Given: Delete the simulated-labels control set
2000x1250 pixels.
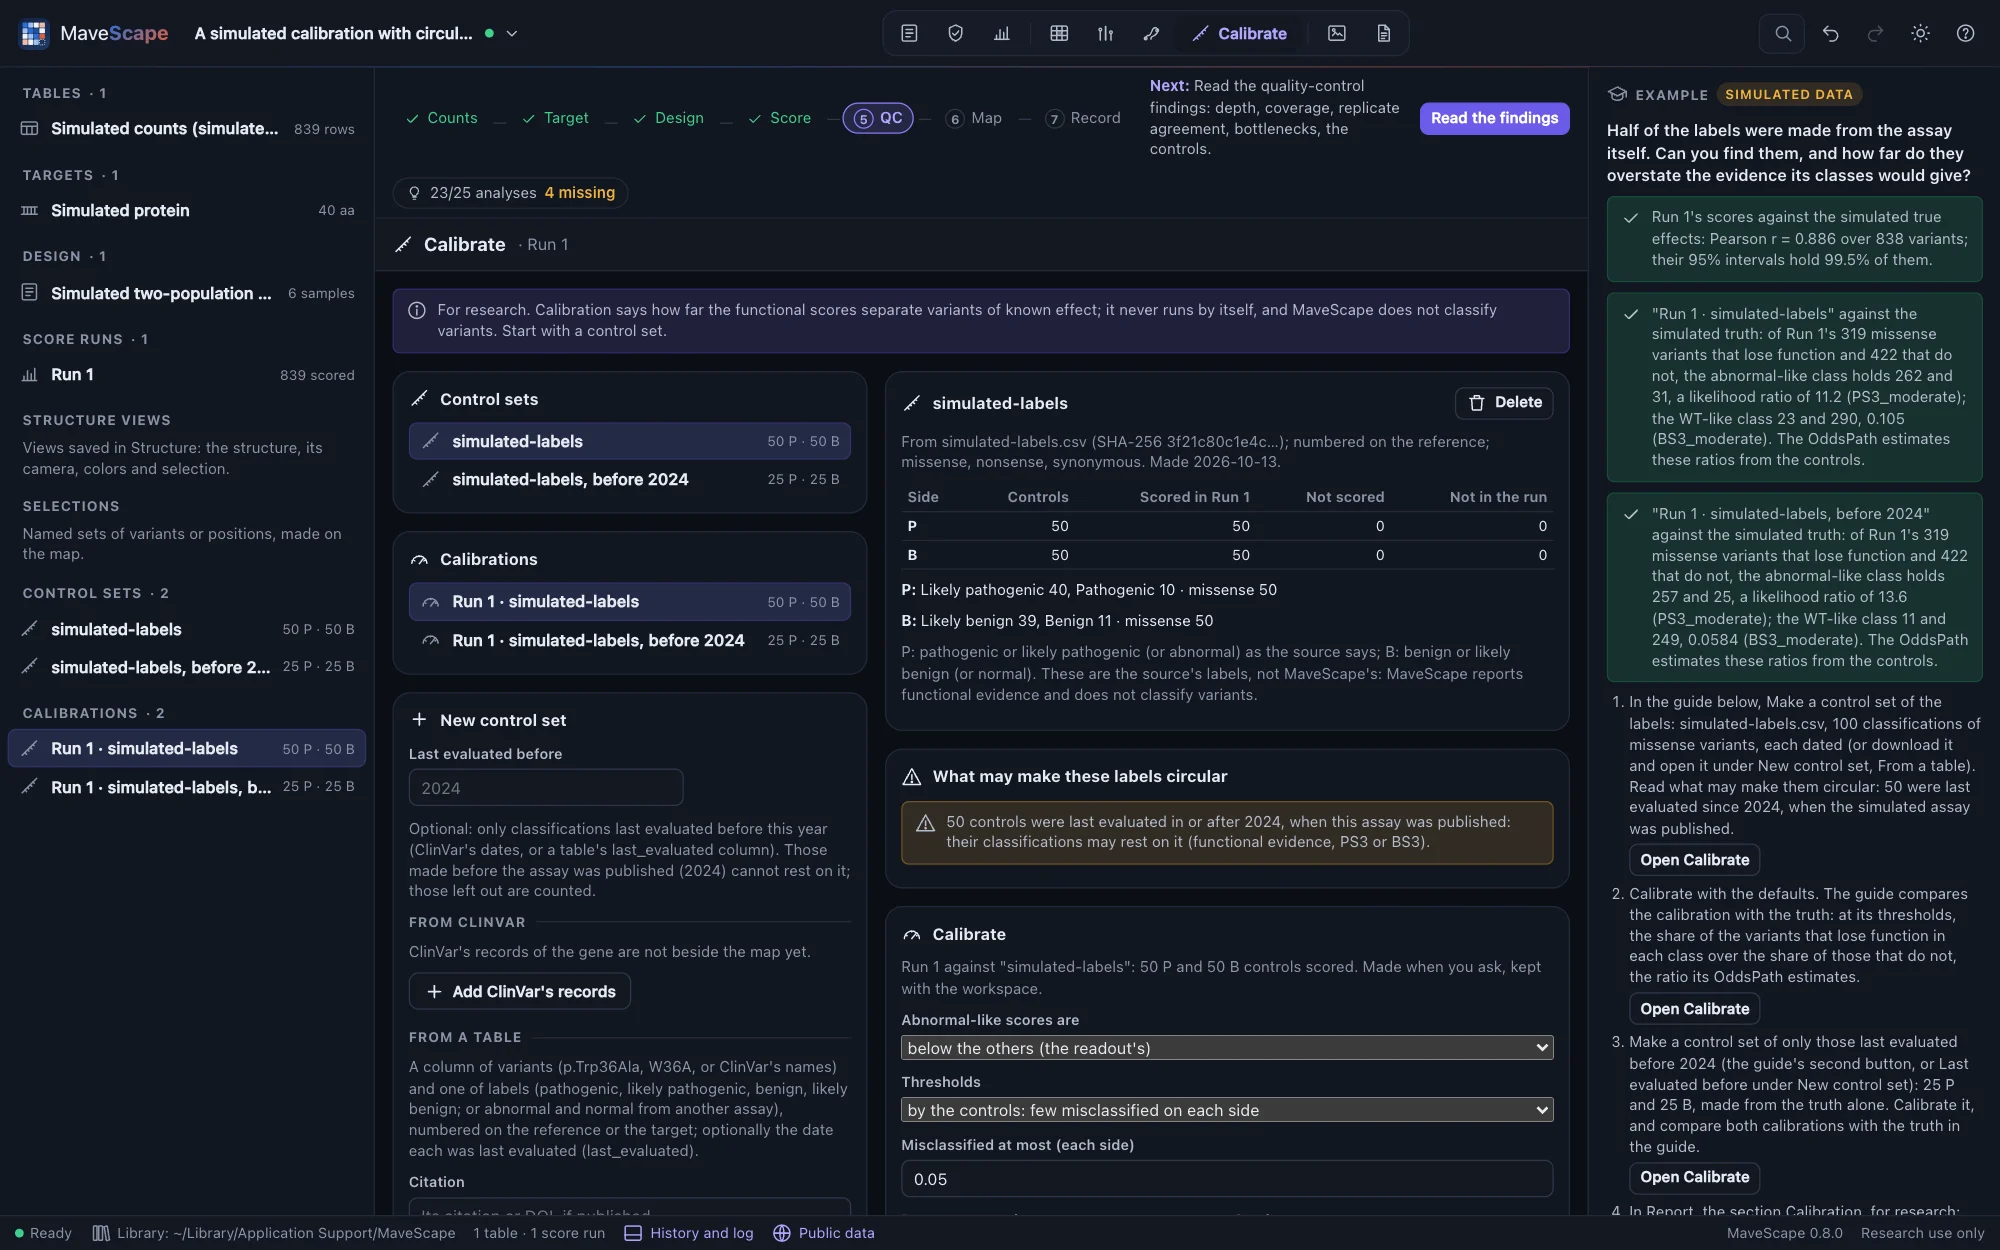Looking at the screenshot, I should point(1504,402).
